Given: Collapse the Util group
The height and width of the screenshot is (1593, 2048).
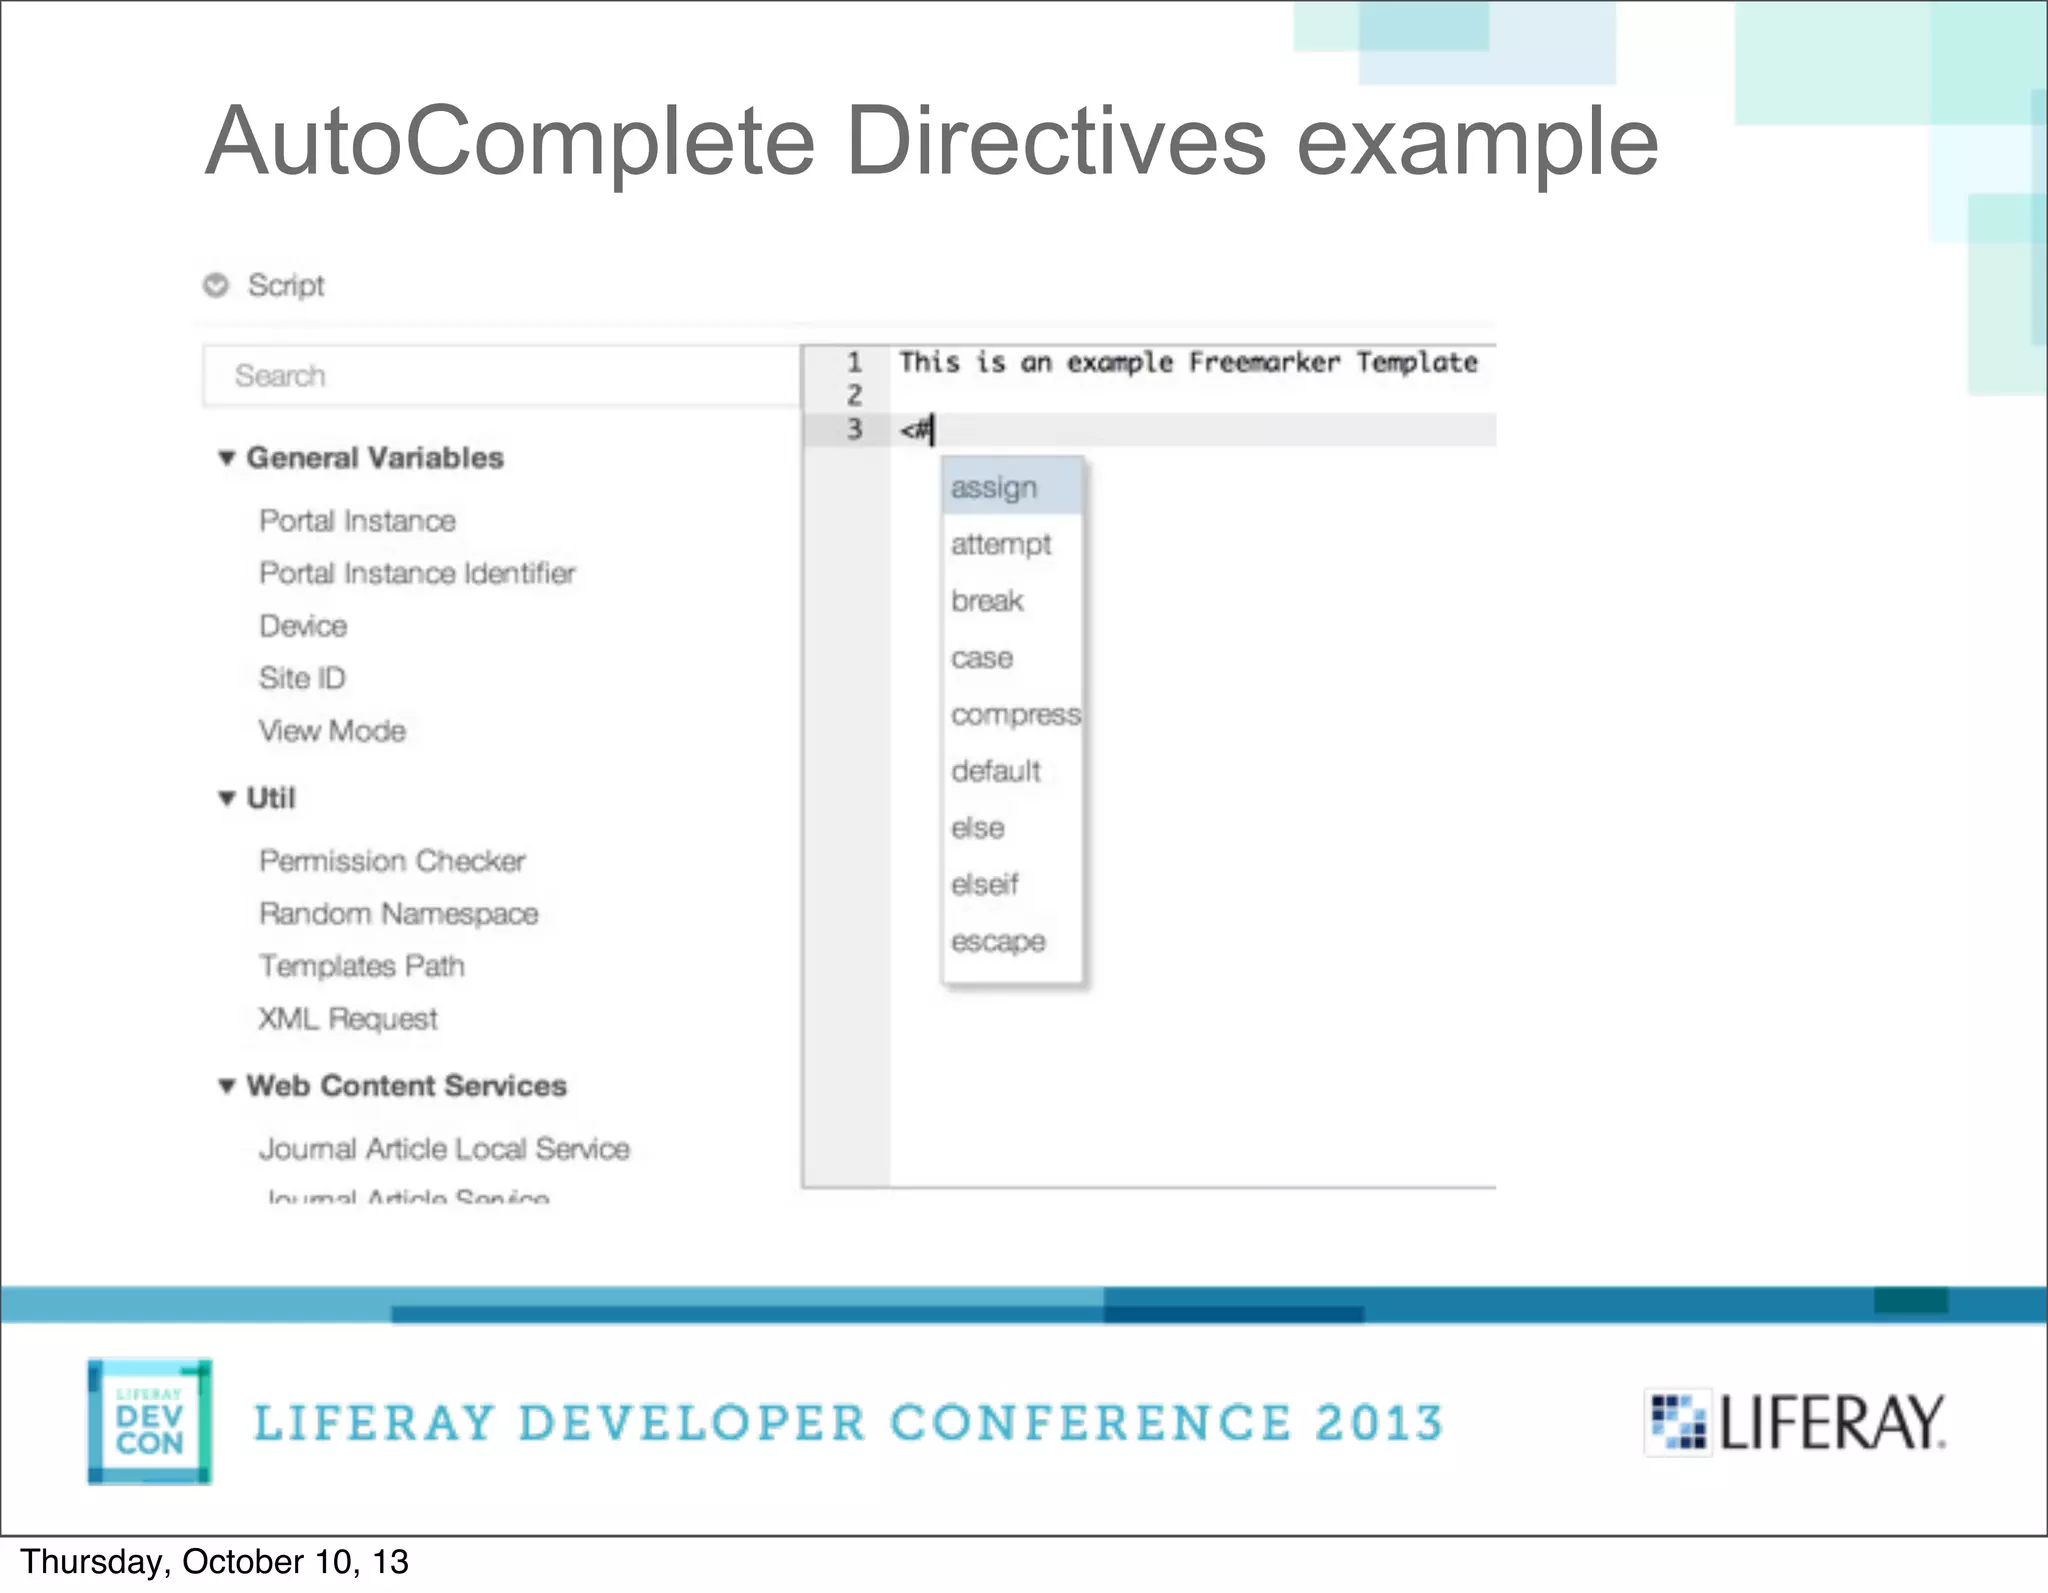Looking at the screenshot, I should tap(227, 798).
